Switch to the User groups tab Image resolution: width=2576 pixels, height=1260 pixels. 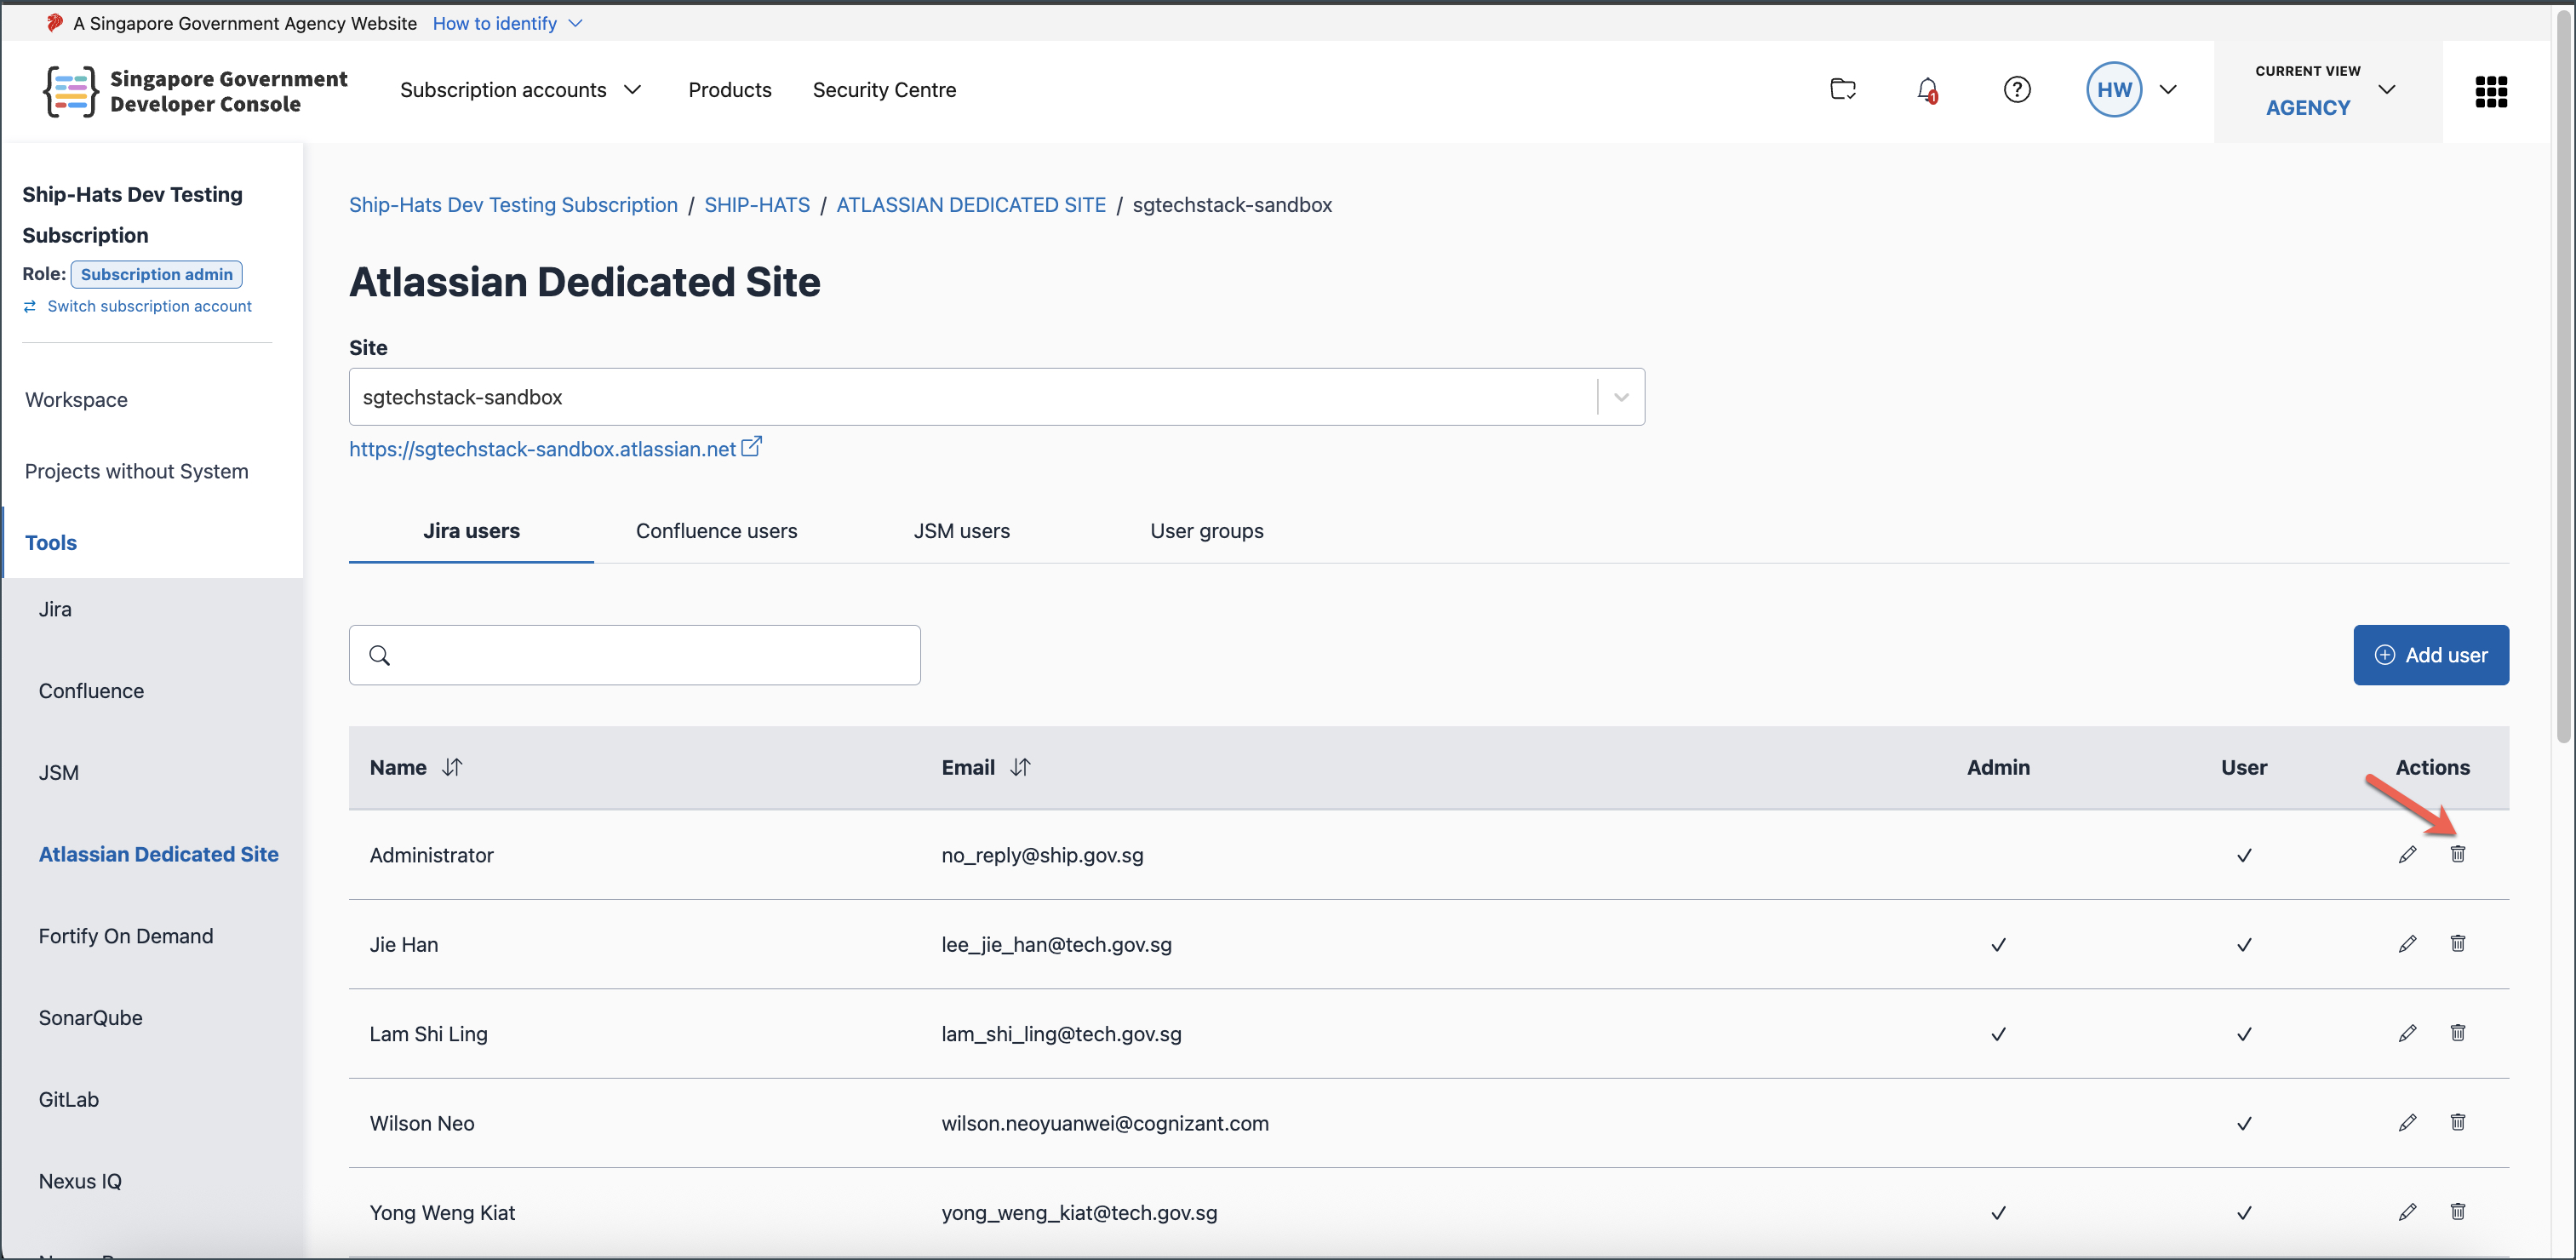tap(1206, 531)
